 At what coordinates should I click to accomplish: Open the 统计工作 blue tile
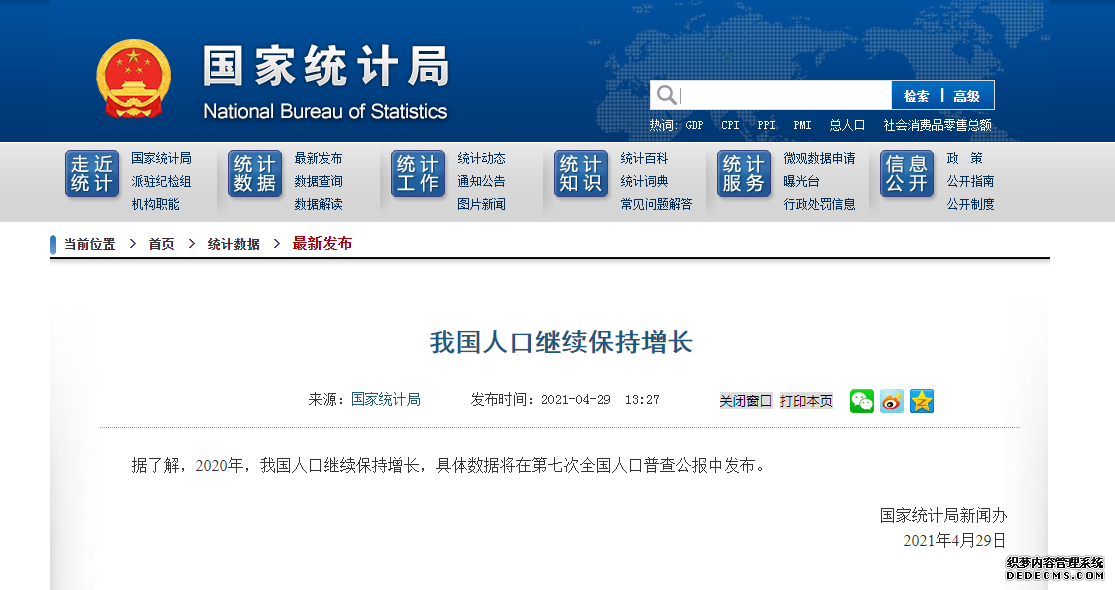click(418, 174)
